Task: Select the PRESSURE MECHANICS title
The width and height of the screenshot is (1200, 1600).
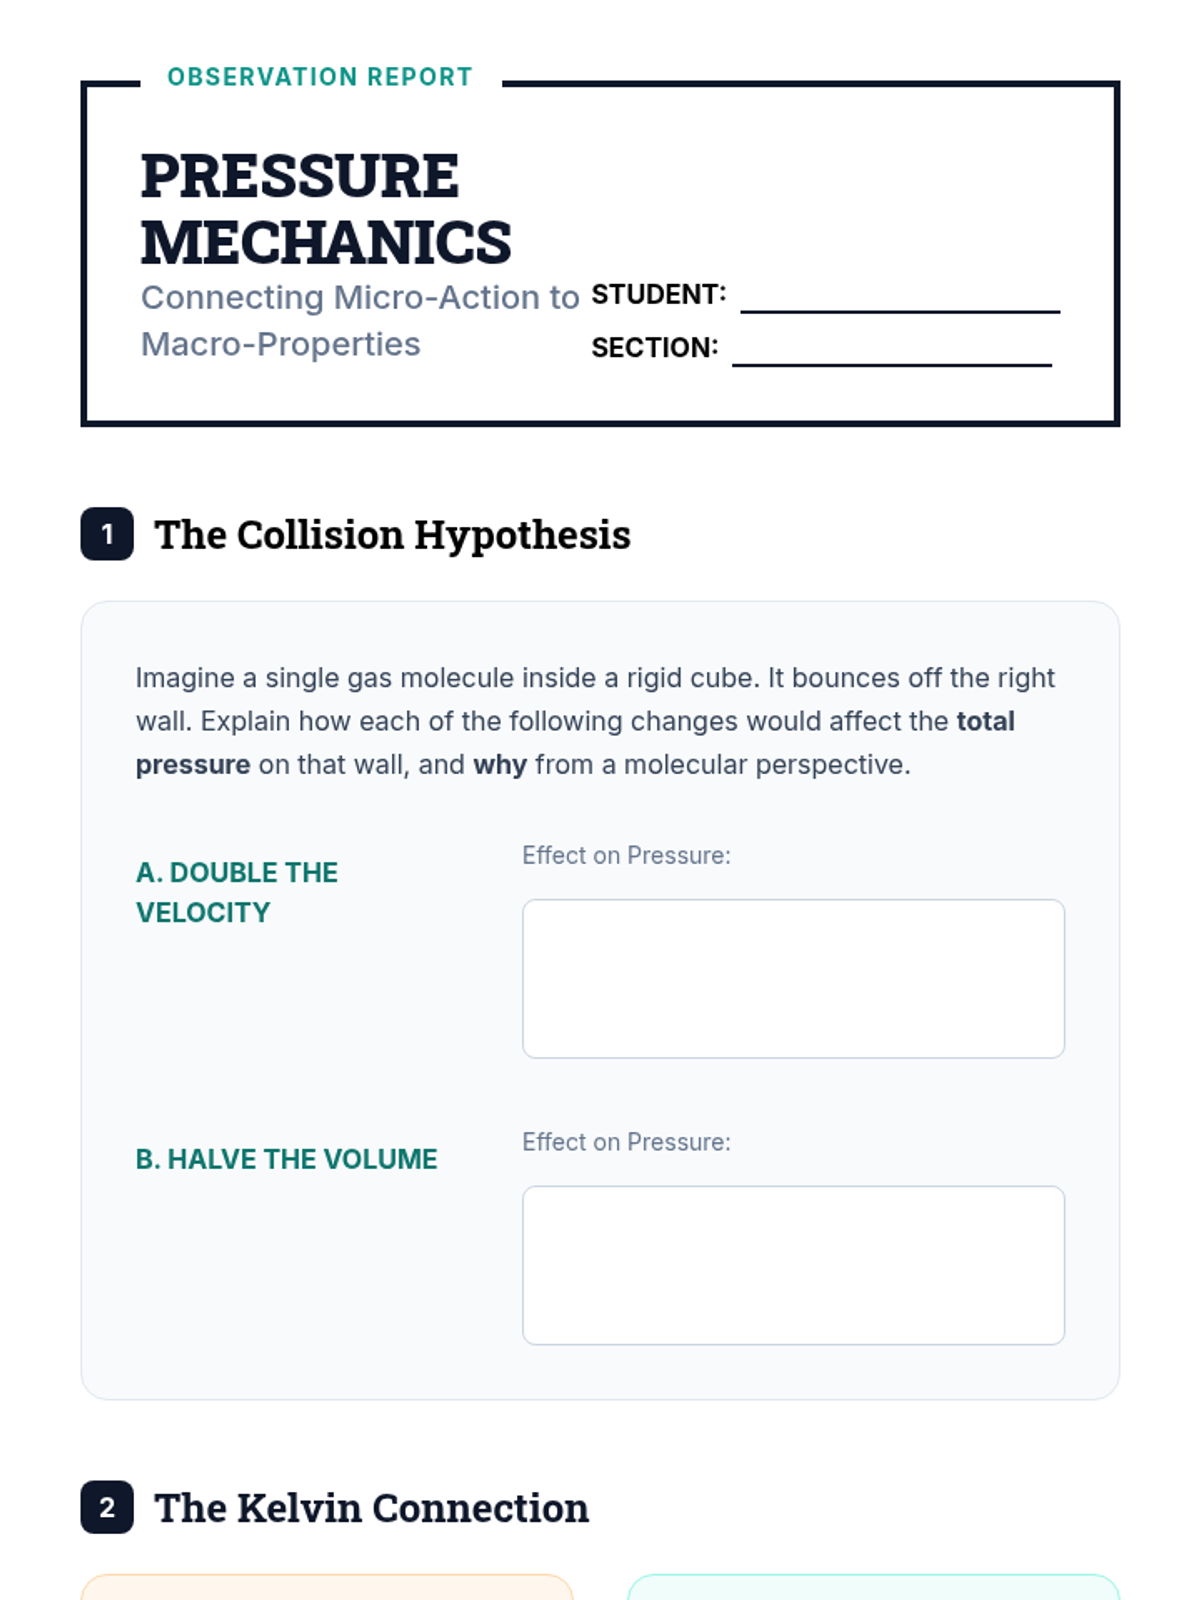Action: click(326, 209)
